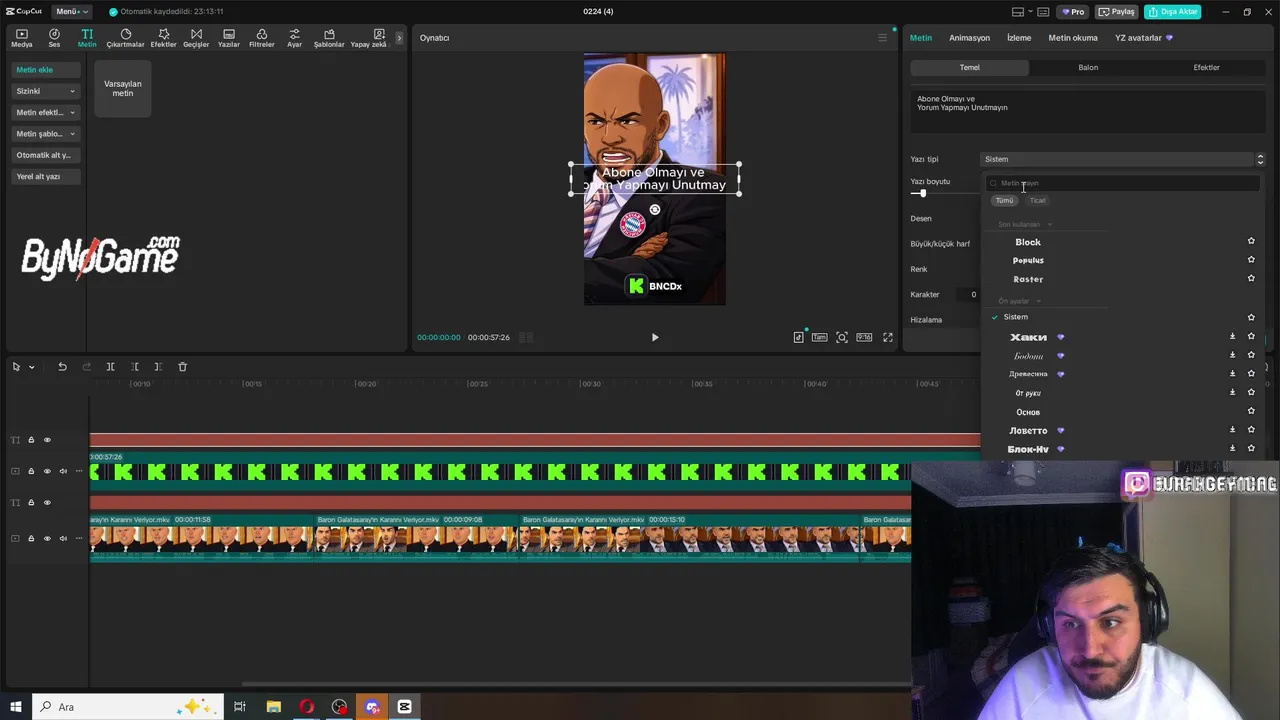Screen dimensions: 1280x720
Task: Click the fullscreen icon in player
Action: pyautogui.click(x=887, y=337)
